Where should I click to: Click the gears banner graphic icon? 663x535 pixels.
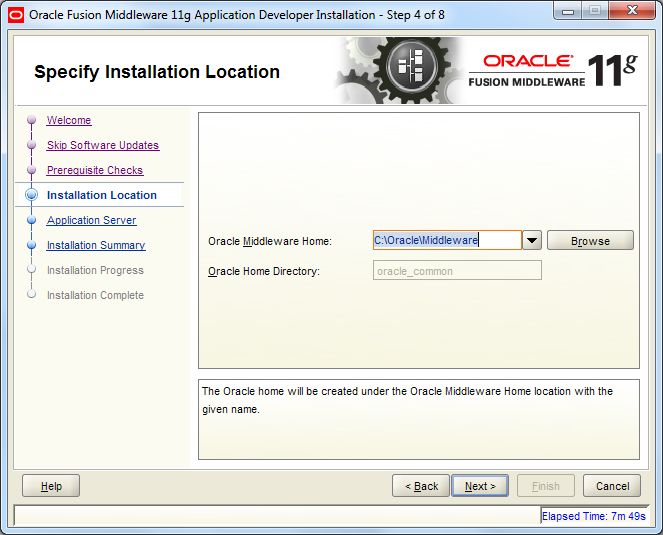[402, 70]
